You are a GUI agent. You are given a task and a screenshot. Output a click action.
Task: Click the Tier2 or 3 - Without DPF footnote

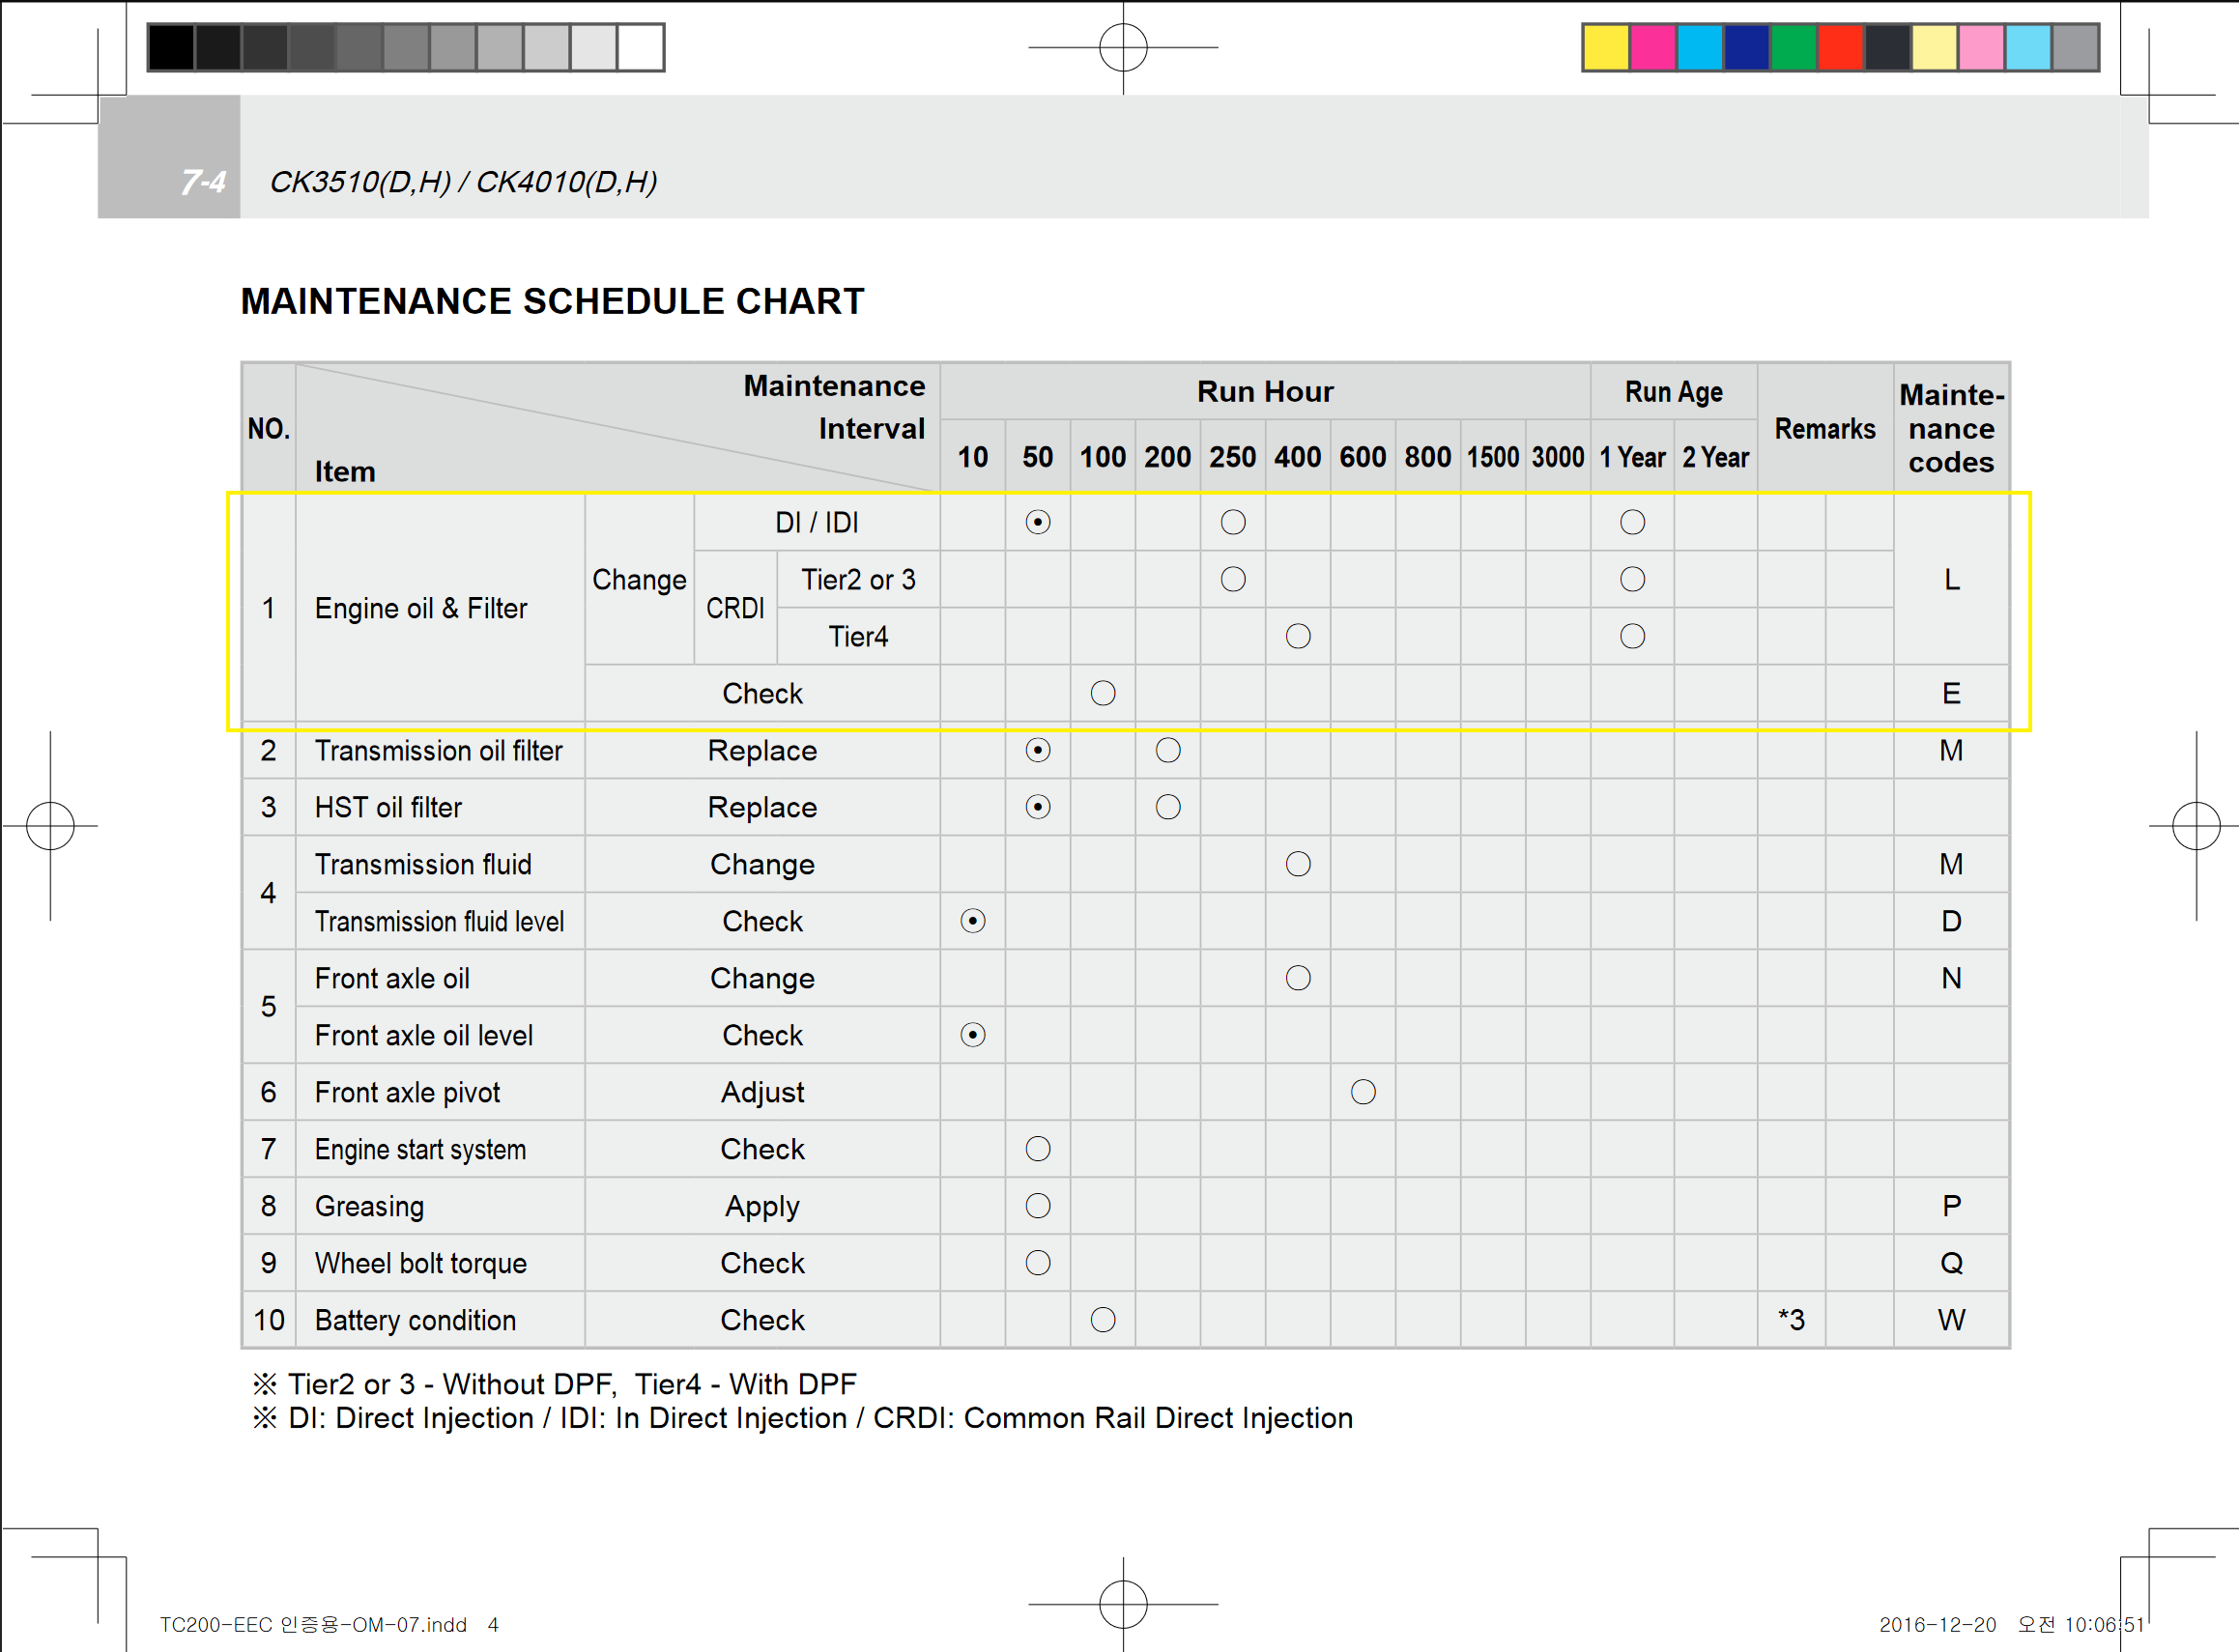[555, 1384]
